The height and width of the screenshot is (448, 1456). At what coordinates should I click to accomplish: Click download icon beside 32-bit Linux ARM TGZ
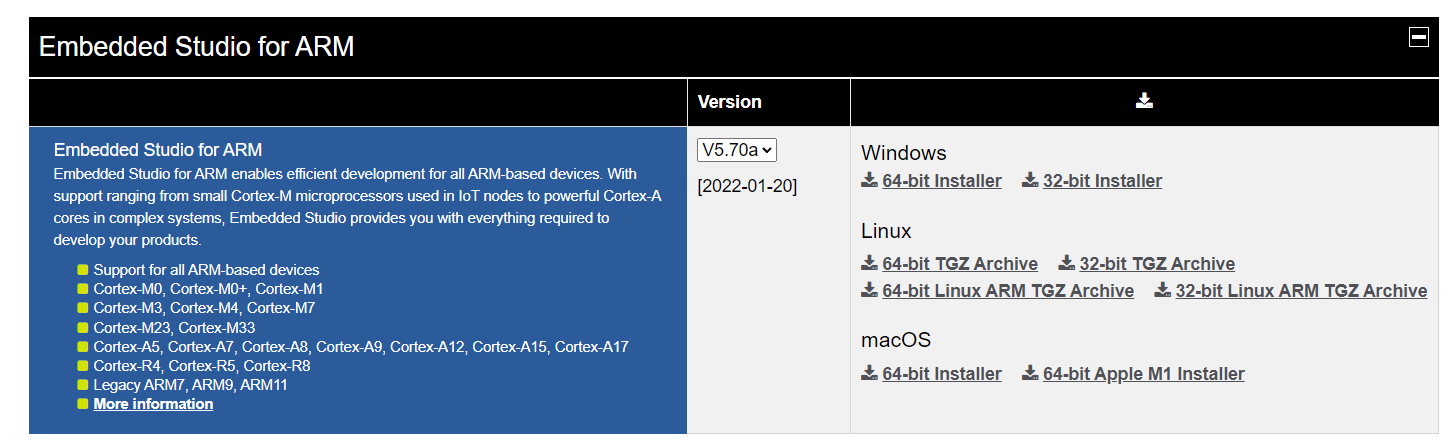[x=1162, y=290]
